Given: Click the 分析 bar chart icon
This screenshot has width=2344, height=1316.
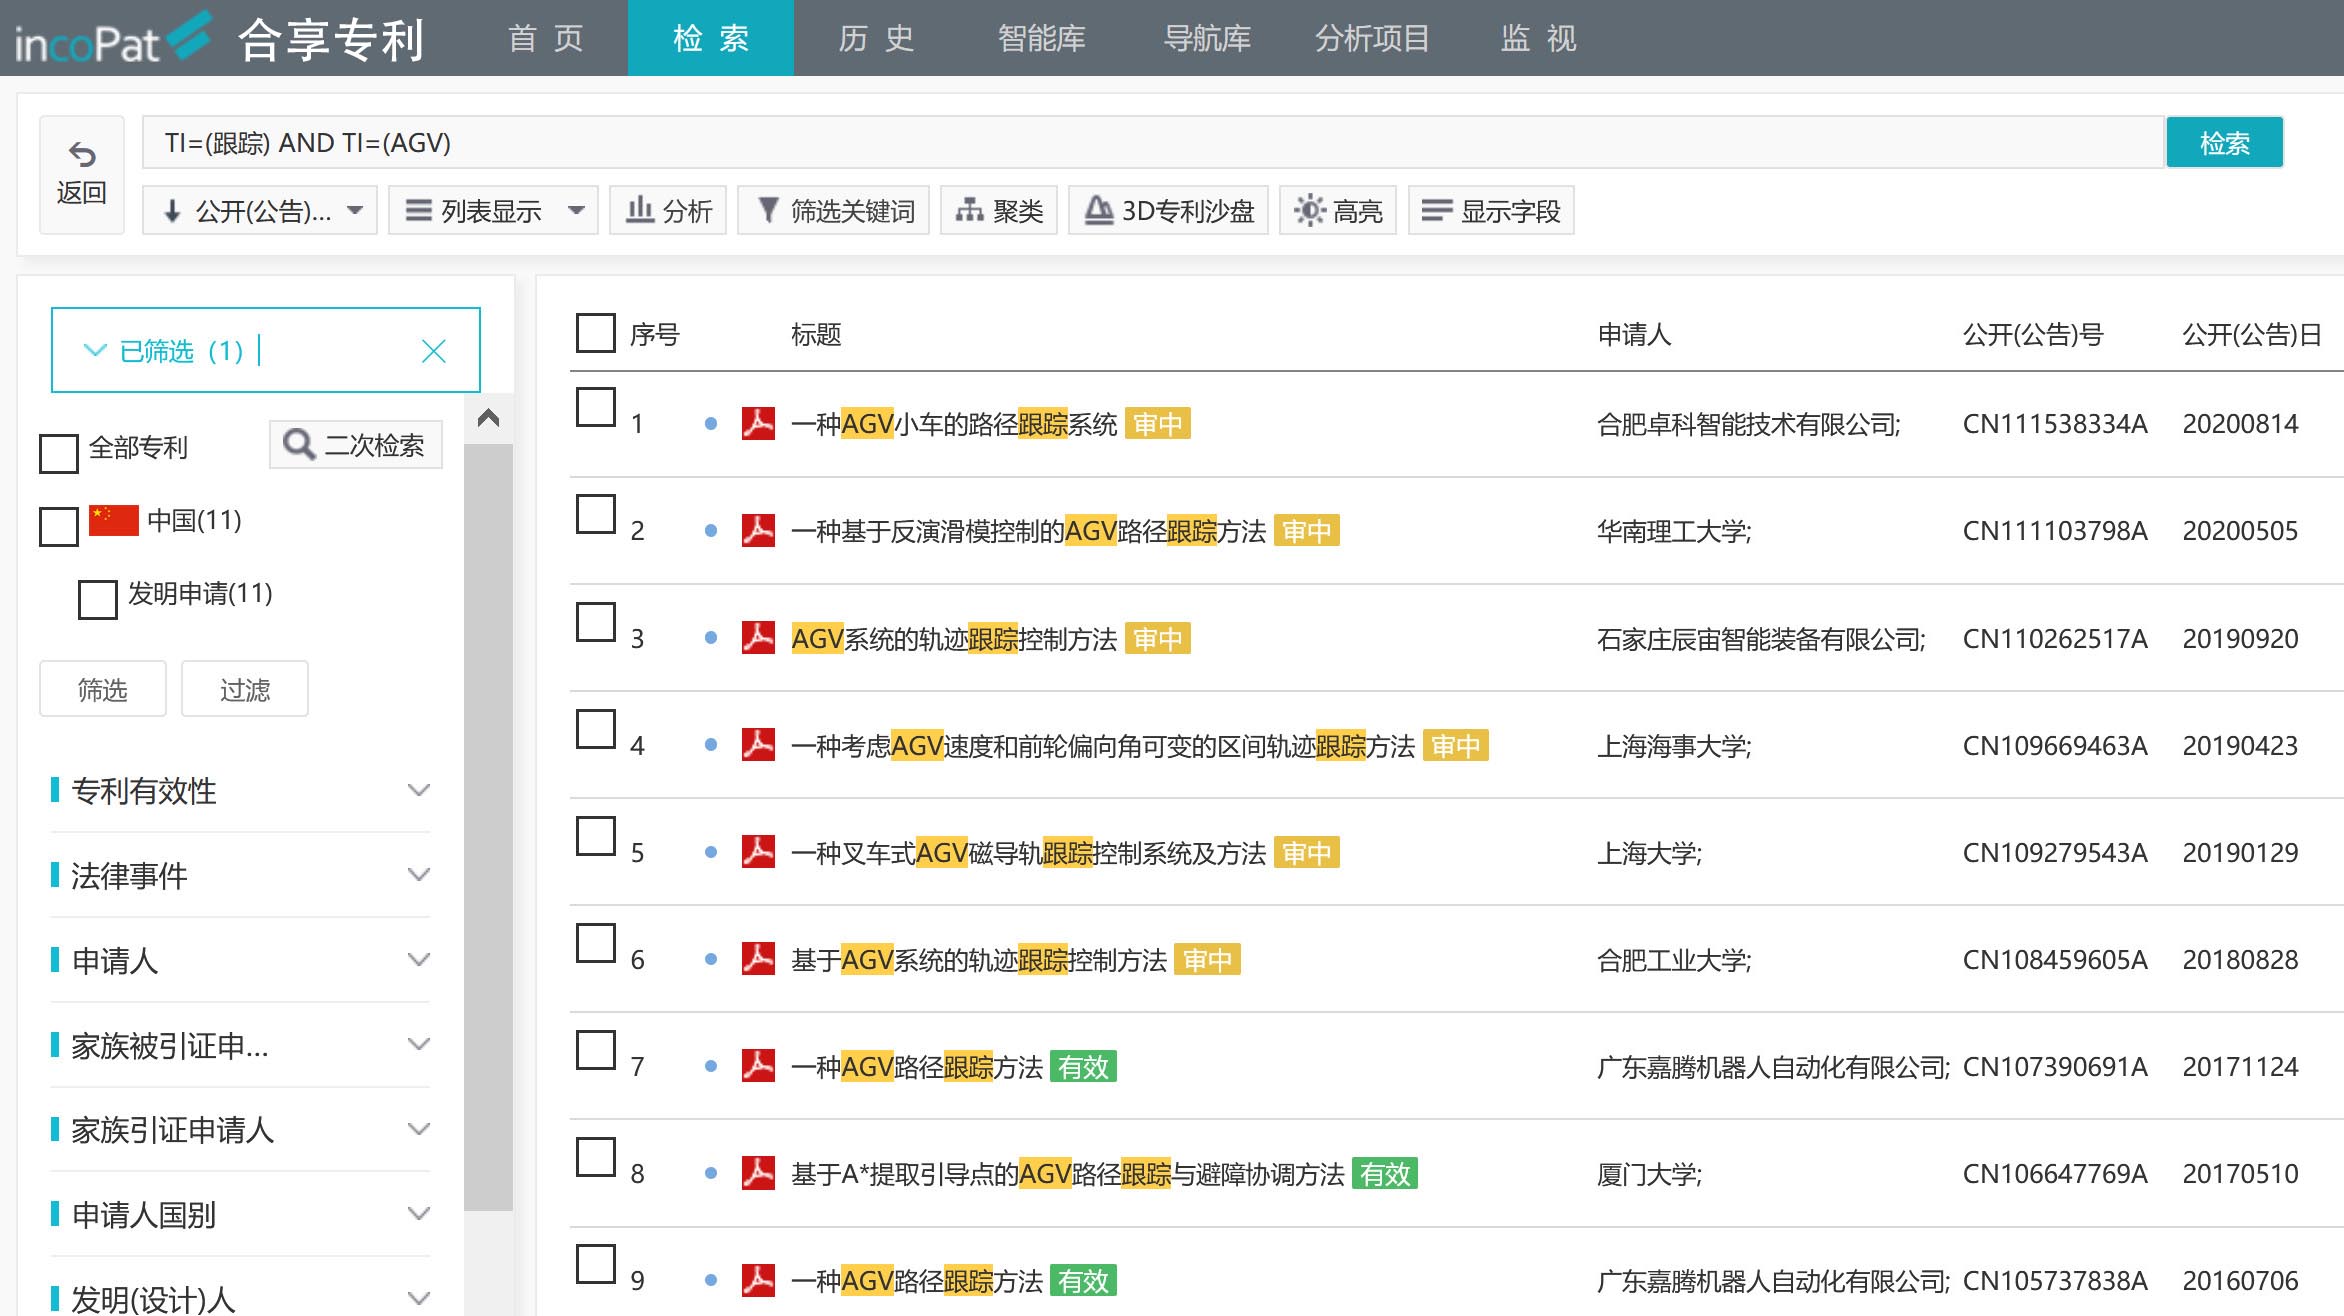Looking at the screenshot, I should point(640,210).
